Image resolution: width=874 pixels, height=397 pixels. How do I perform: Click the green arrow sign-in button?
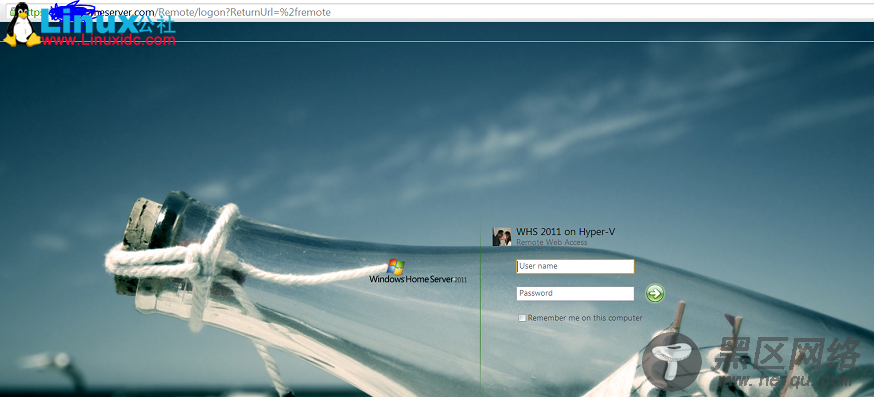click(x=655, y=293)
